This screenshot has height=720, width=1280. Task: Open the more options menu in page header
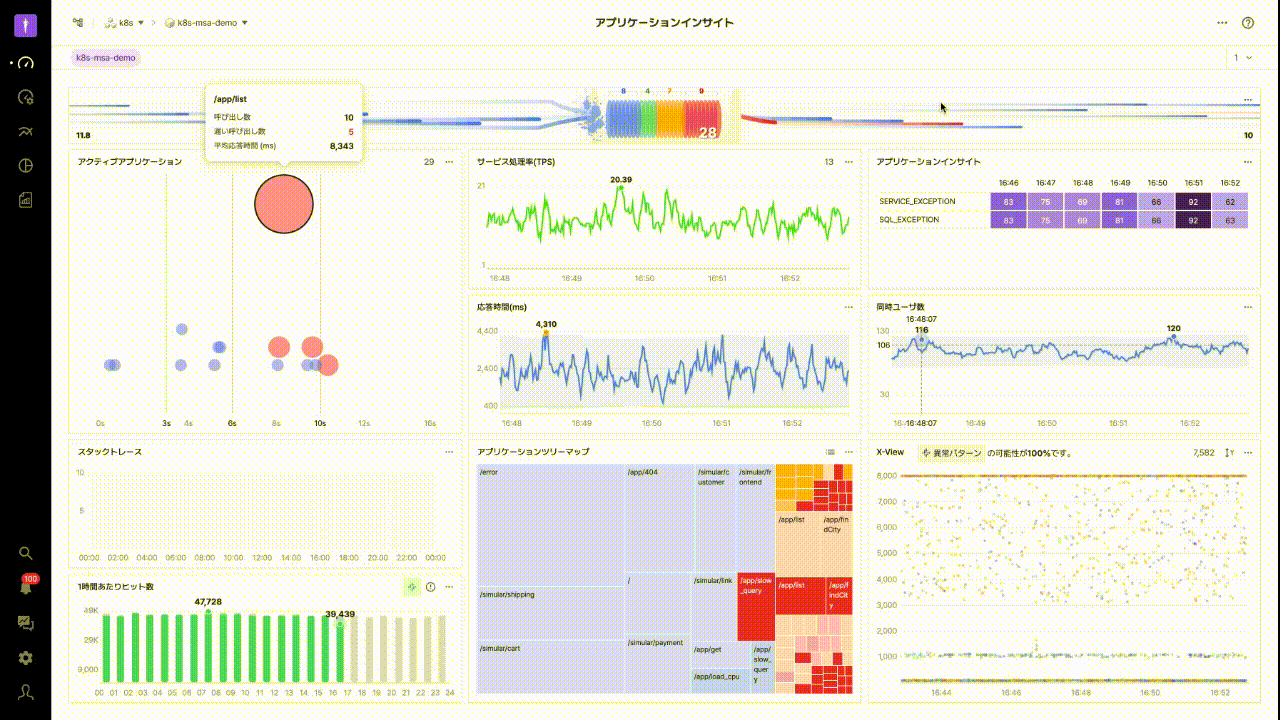point(1222,23)
